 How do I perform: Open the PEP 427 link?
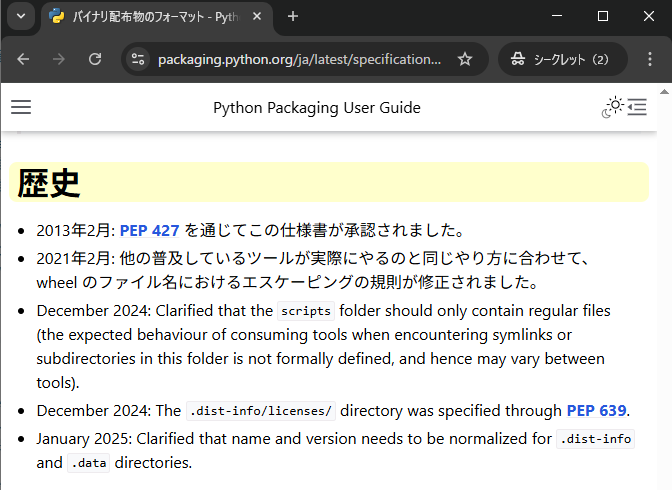(149, 231)
